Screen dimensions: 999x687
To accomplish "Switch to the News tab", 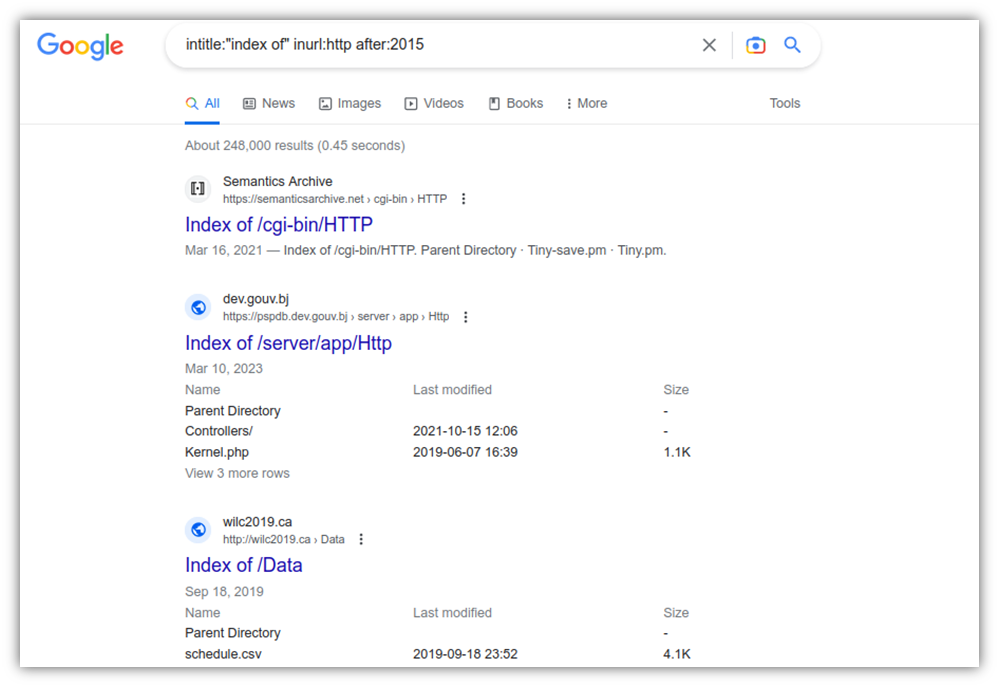I will pos(269,103).
